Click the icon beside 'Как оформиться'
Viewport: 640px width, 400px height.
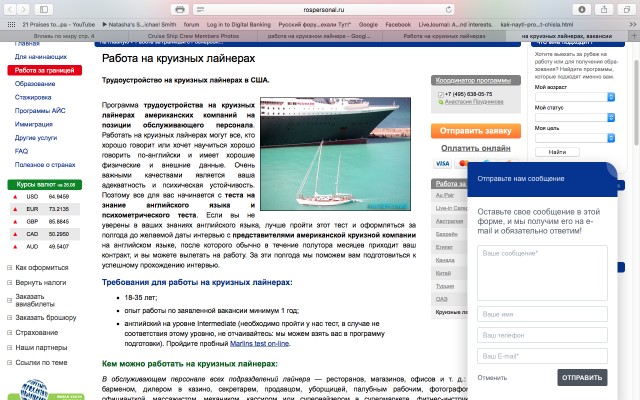tap(8, 268)
